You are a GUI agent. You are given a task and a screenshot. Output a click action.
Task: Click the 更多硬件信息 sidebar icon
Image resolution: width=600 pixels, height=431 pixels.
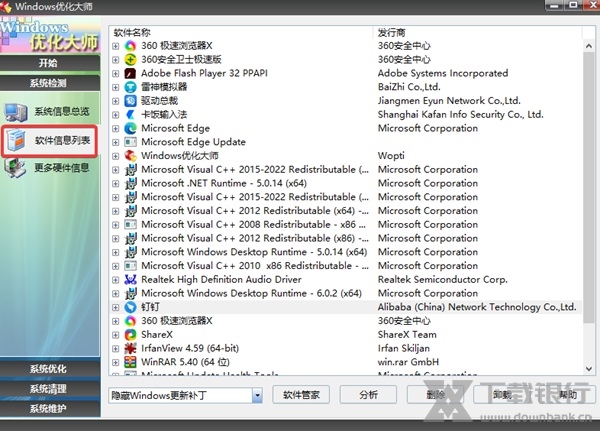tap(15, 168)
